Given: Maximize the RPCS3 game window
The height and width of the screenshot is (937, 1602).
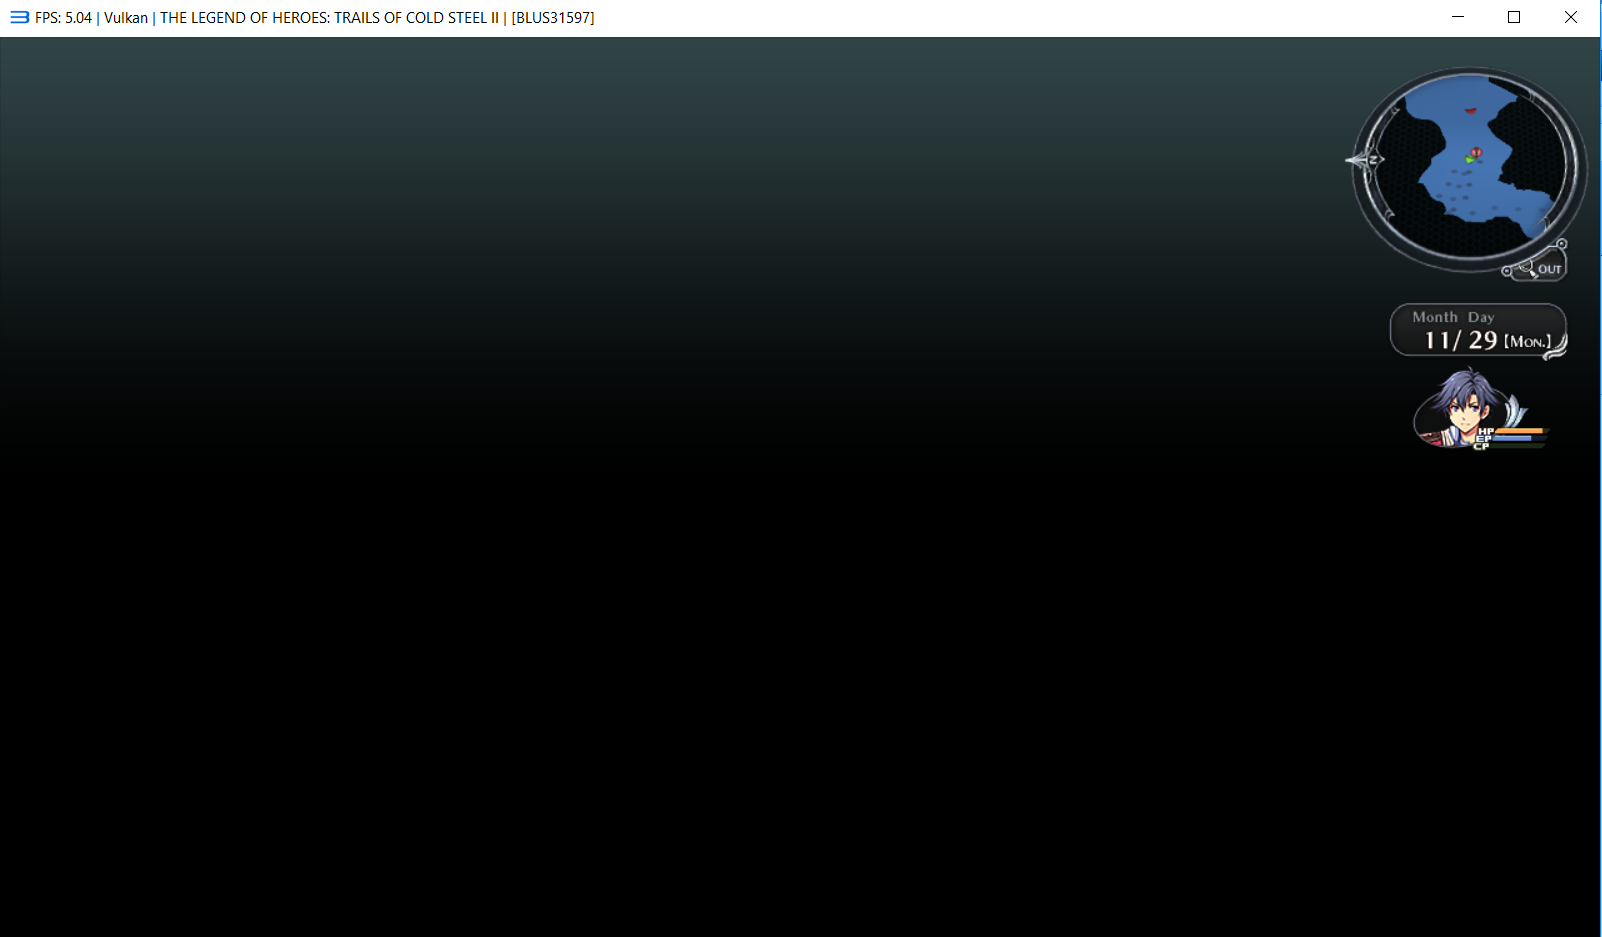Looking at the screenshot, I should [x=1514, y=17].
